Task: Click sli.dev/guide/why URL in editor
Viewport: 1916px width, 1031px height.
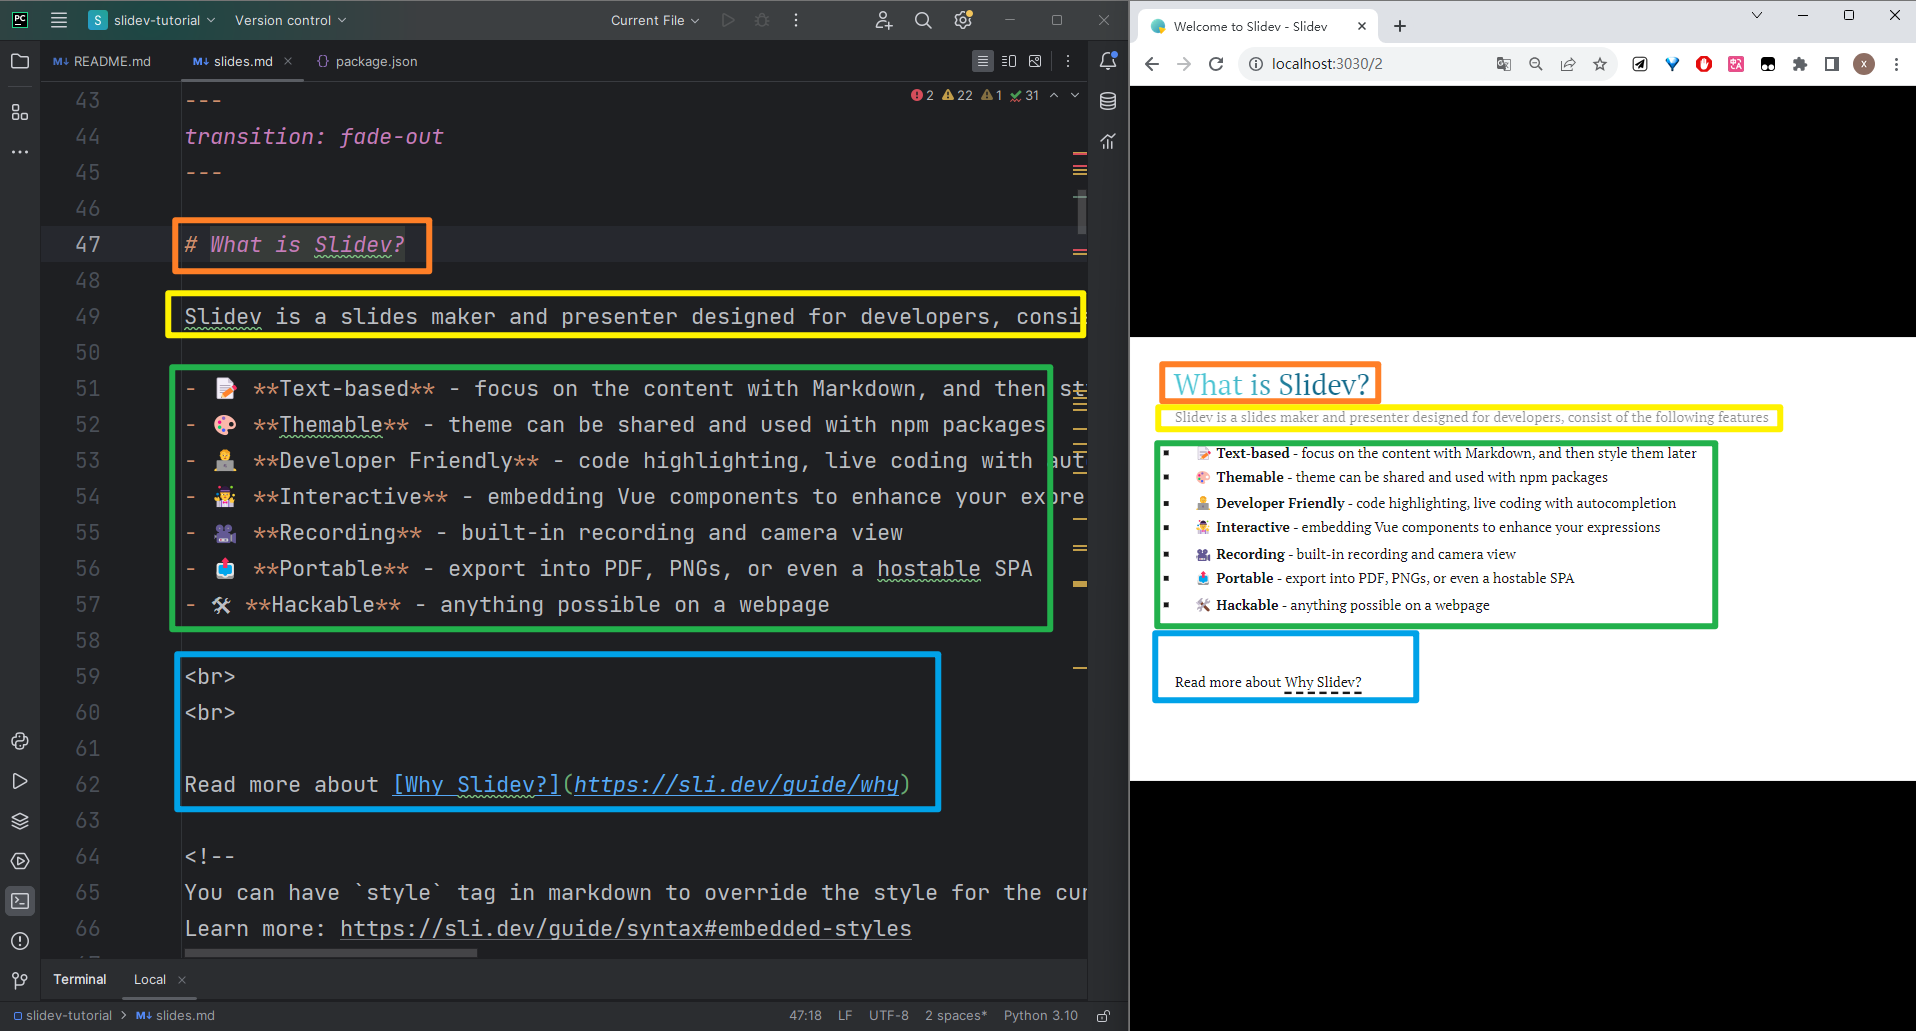Action: point(737,785)
